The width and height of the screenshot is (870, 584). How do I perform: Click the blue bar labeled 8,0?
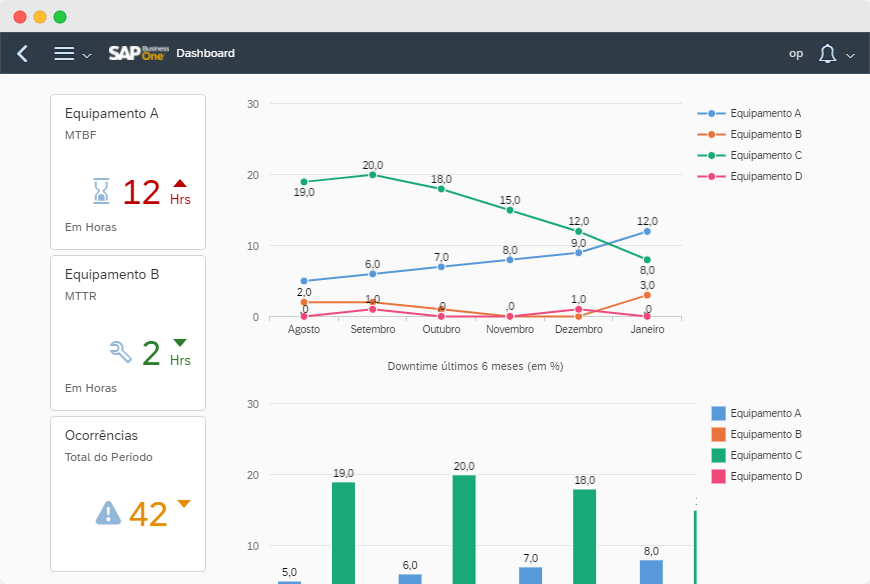651,572
